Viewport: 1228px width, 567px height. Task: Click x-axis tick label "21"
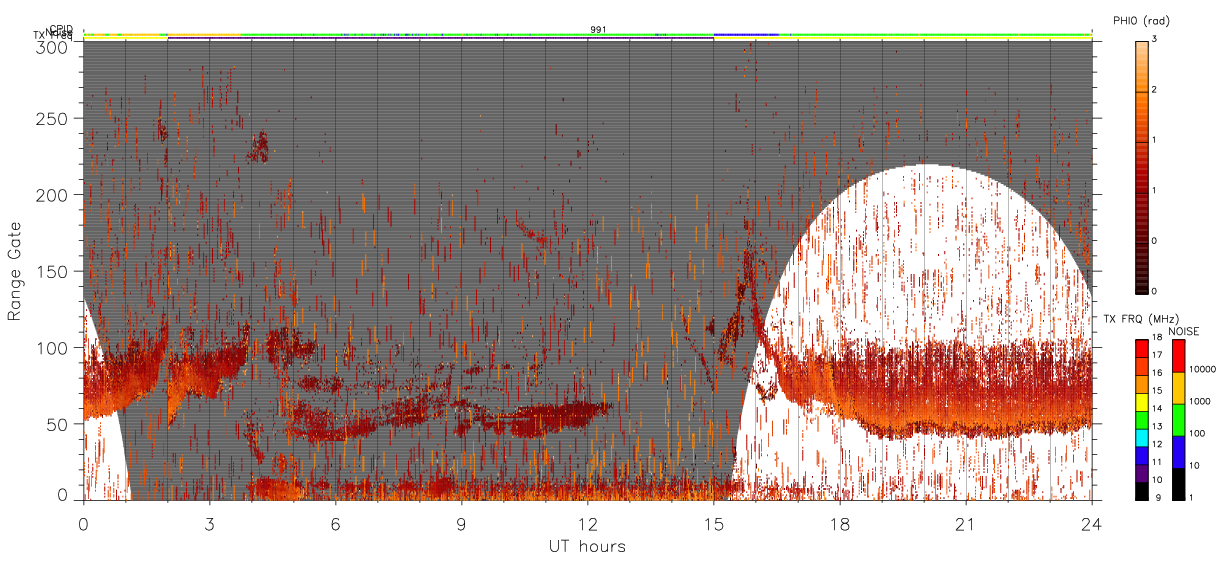pyautogui.click(x=965, y=524)
